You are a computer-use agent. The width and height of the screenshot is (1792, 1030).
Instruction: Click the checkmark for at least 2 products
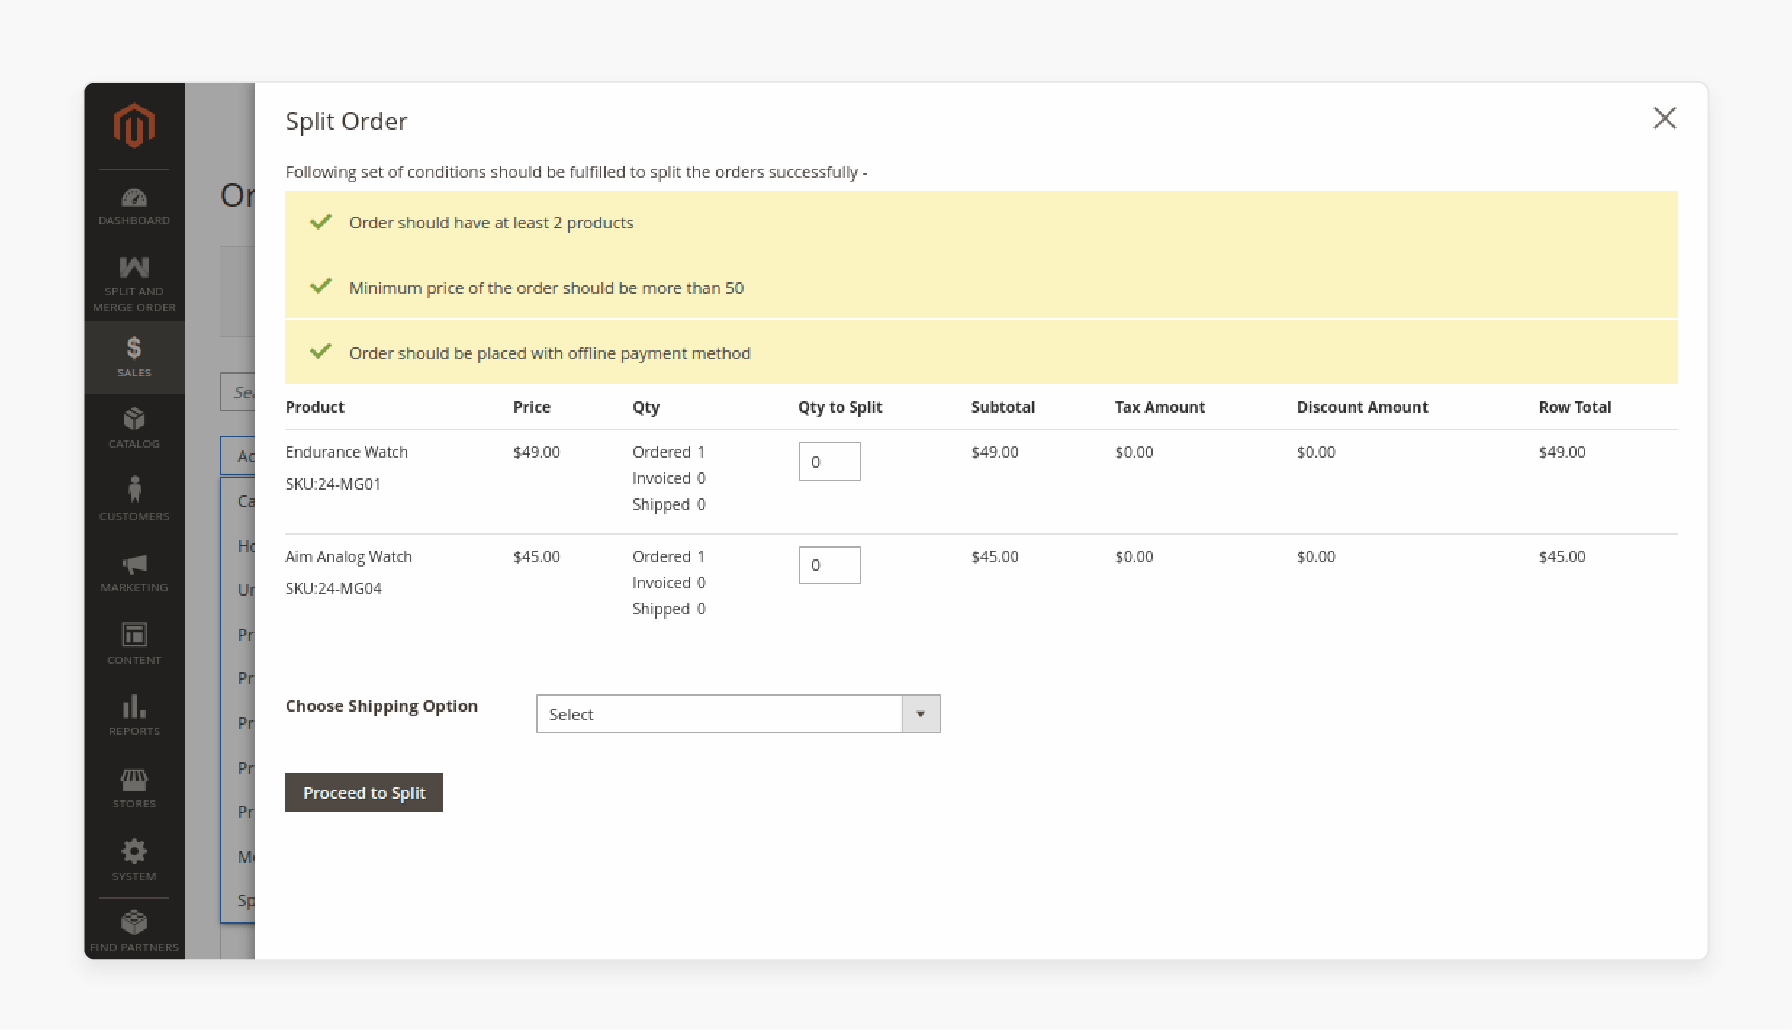(321, 222)
